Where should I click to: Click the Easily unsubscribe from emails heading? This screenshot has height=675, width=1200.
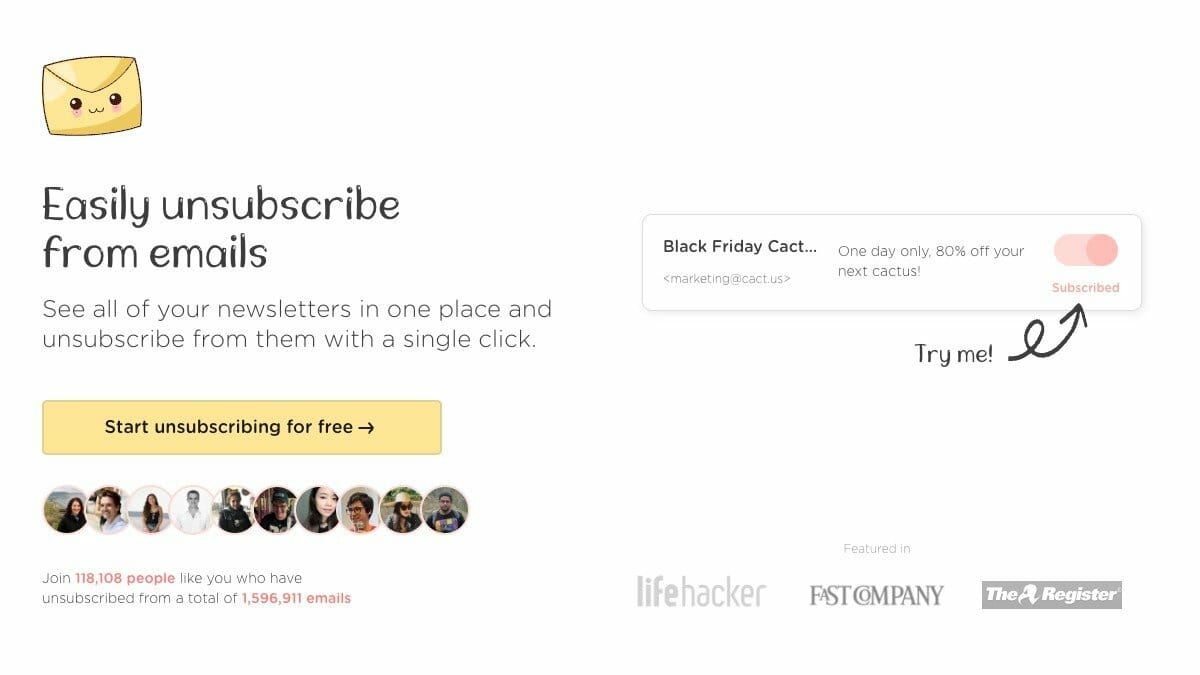point(221,229)
